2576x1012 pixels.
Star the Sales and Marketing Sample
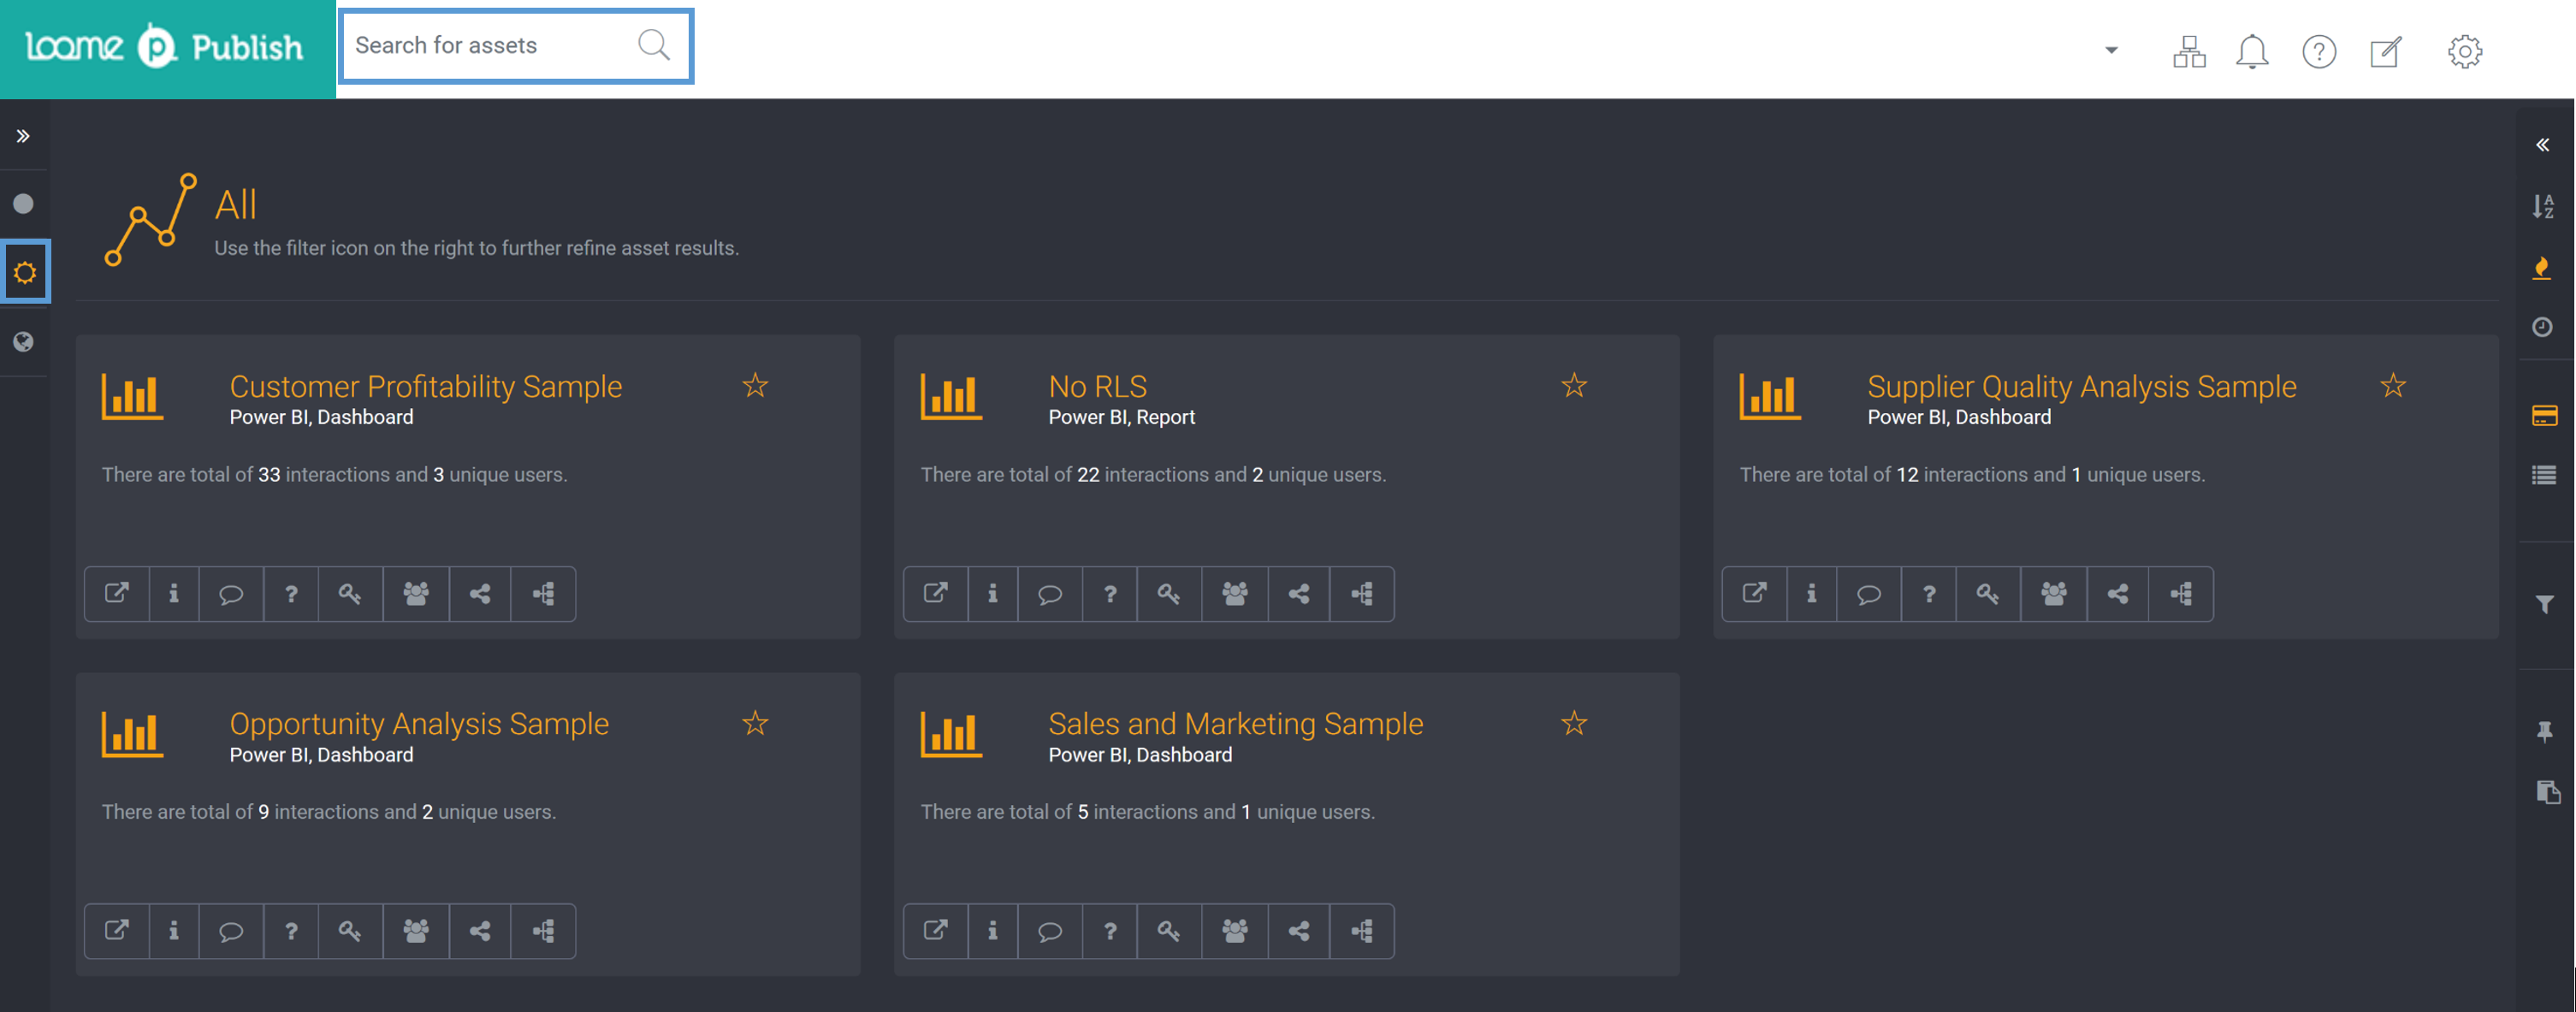pyautogui.click(x=1574, y=723)
